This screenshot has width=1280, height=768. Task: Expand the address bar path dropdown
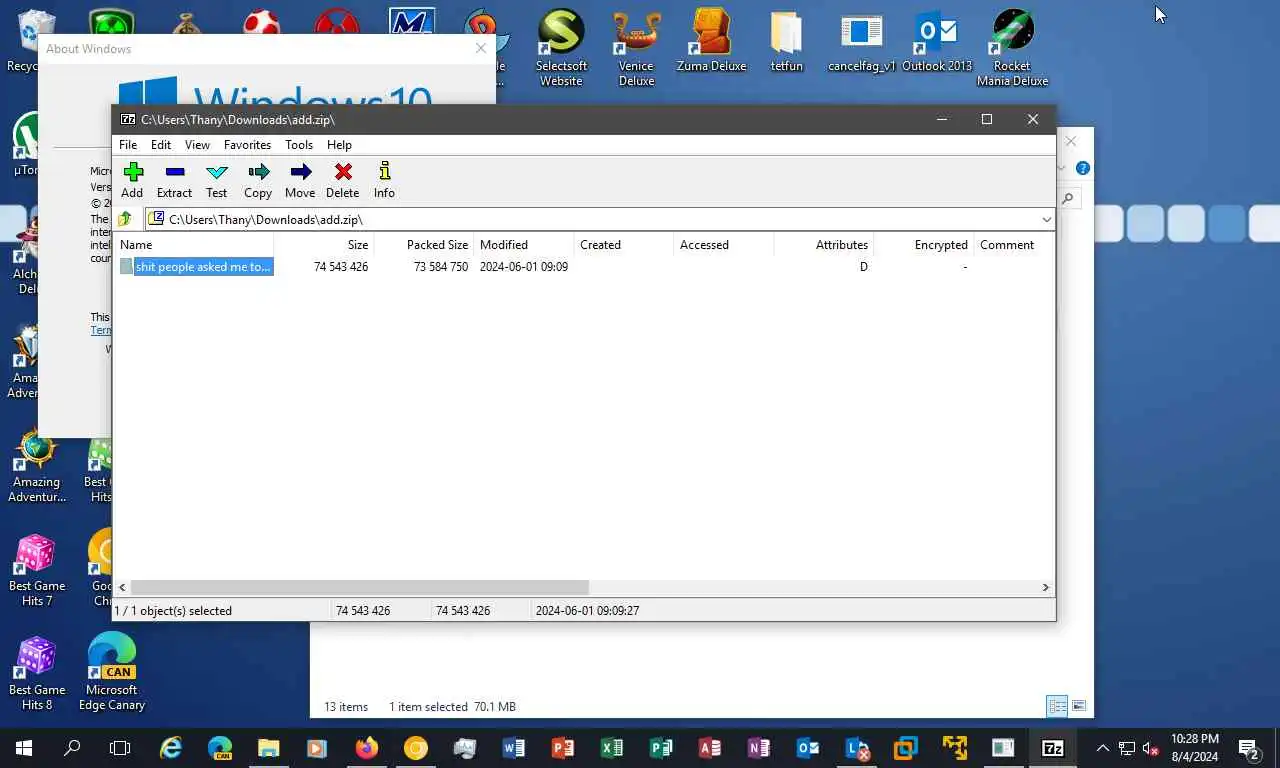(x=1046, y=220)
